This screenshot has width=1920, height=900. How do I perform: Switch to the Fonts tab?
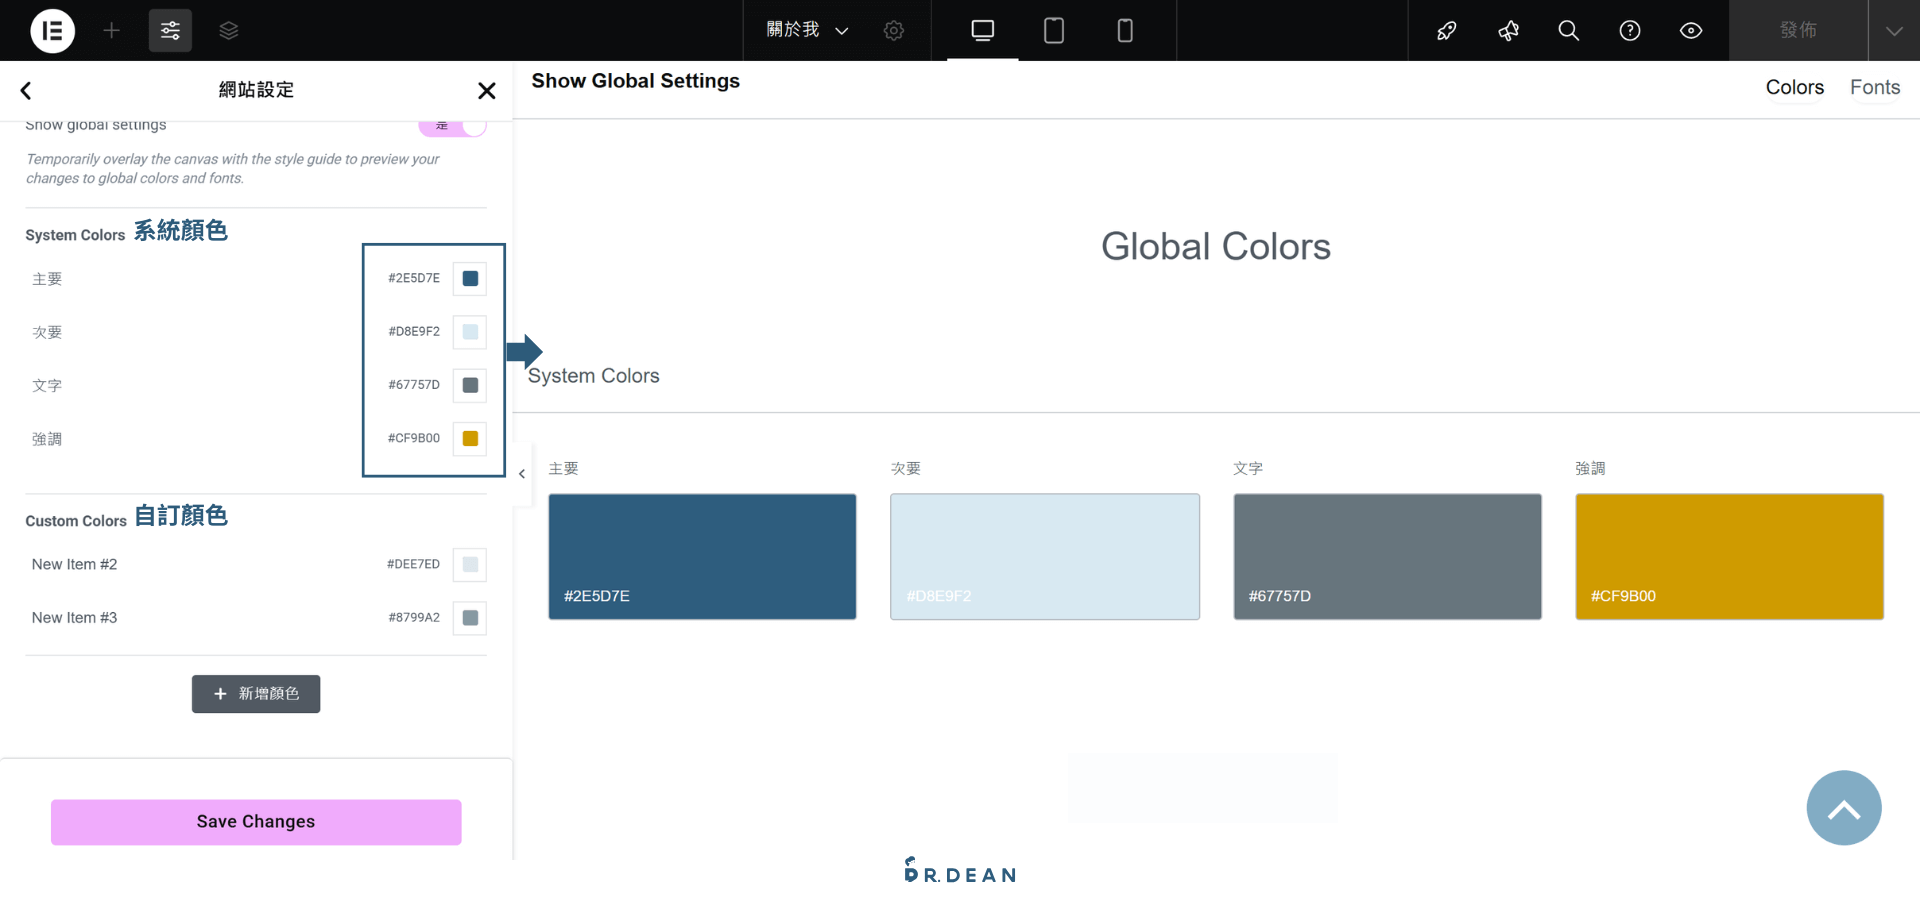pos(1874,88)
